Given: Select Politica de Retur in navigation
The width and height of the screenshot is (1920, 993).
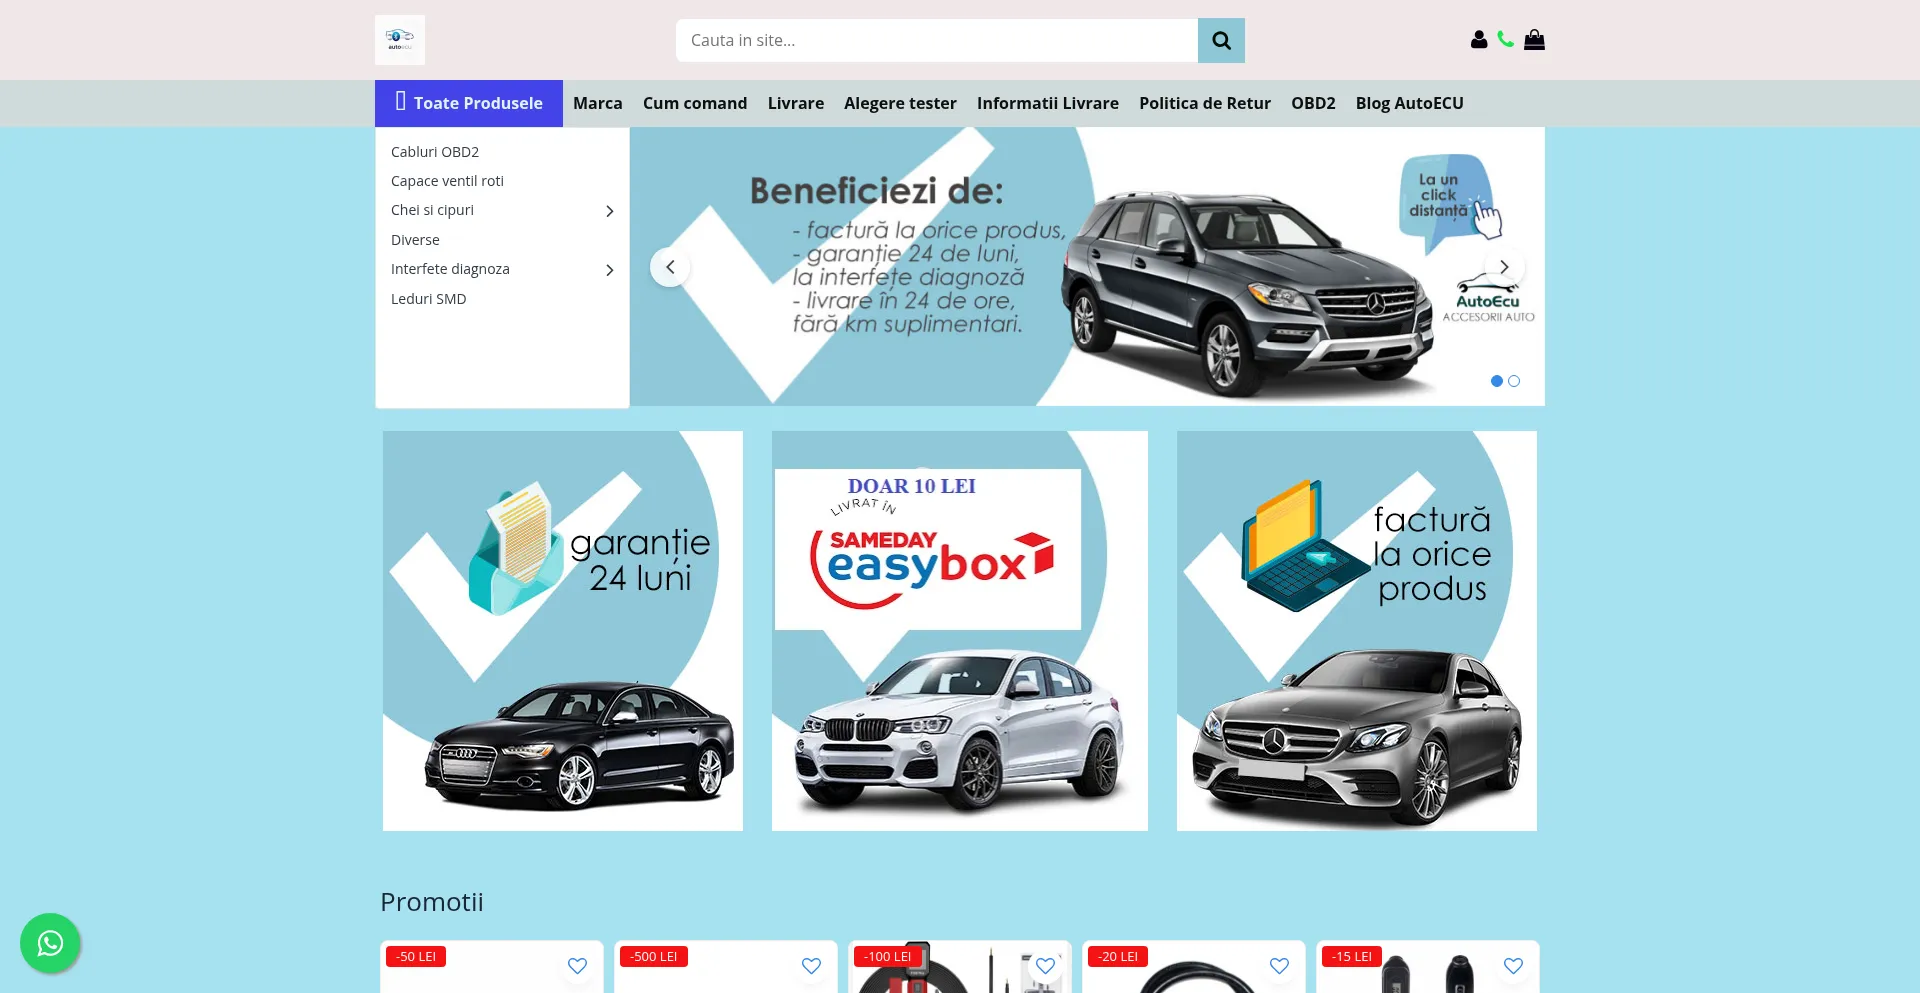Looking at the screenshot, I should pyautogui.click(x=1204, y=103).
